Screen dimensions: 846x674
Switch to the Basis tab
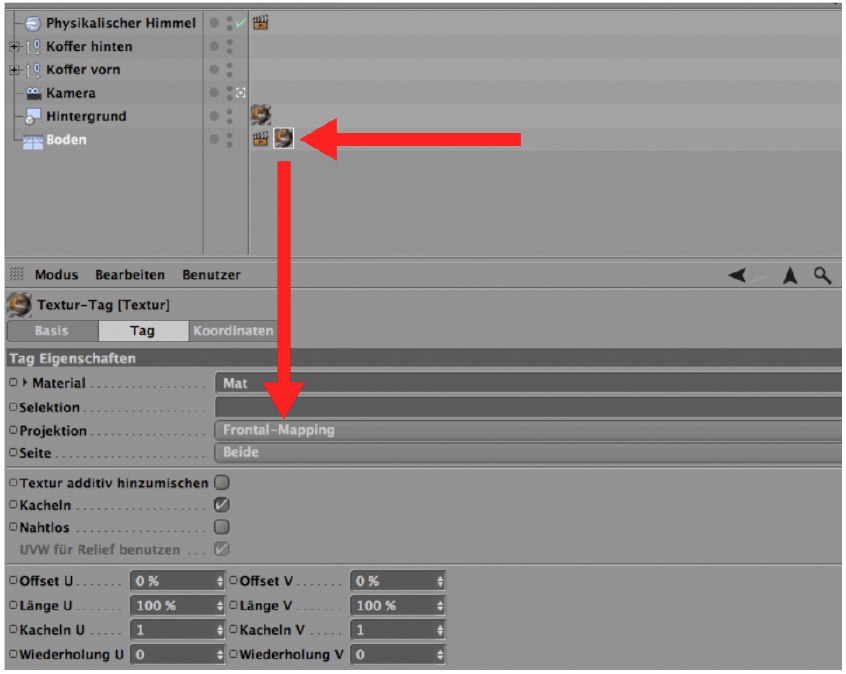52,331
